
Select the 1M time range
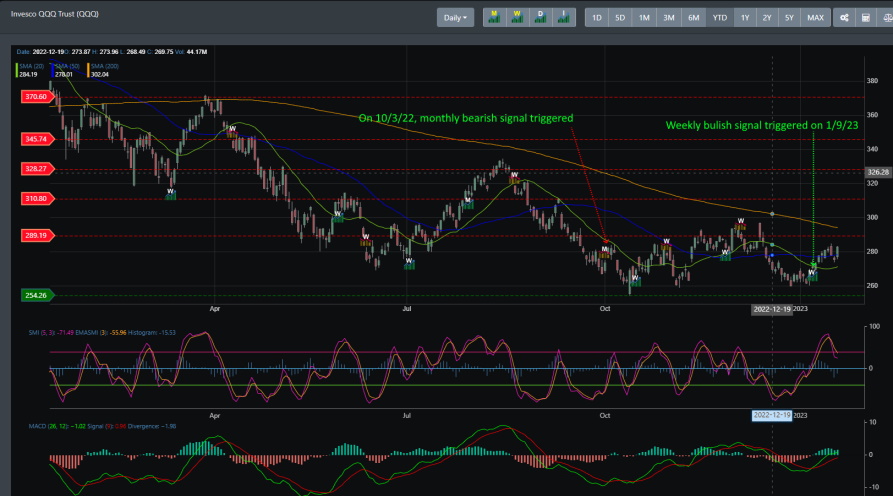click(x=644, y=18)
